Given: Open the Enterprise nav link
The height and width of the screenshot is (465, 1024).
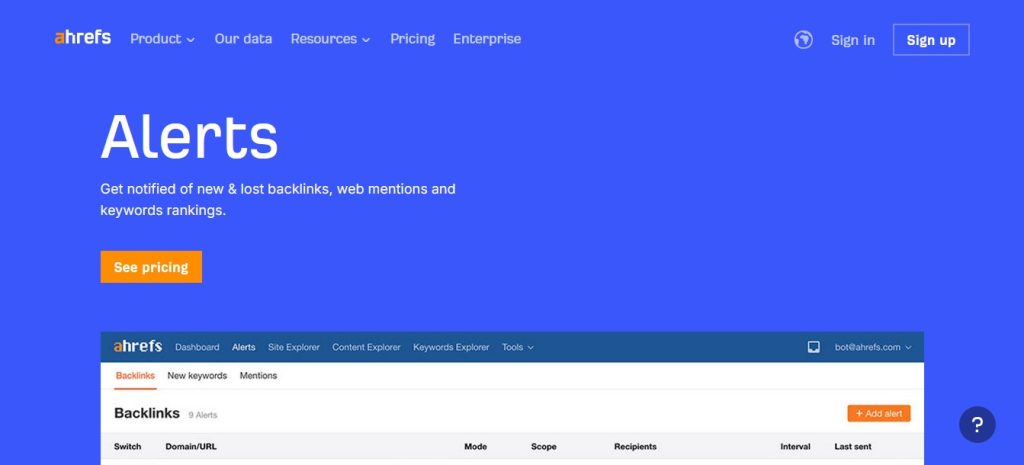Looking at the screenshot, I should pyautogui.click(x=487, y=39).
